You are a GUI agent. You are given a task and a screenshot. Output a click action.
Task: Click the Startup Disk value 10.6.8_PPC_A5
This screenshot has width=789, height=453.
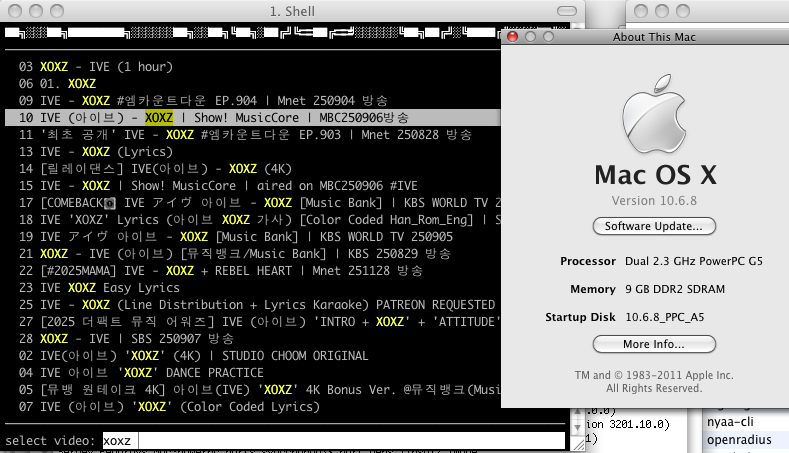pyautogui.click(x=665, y=317)
